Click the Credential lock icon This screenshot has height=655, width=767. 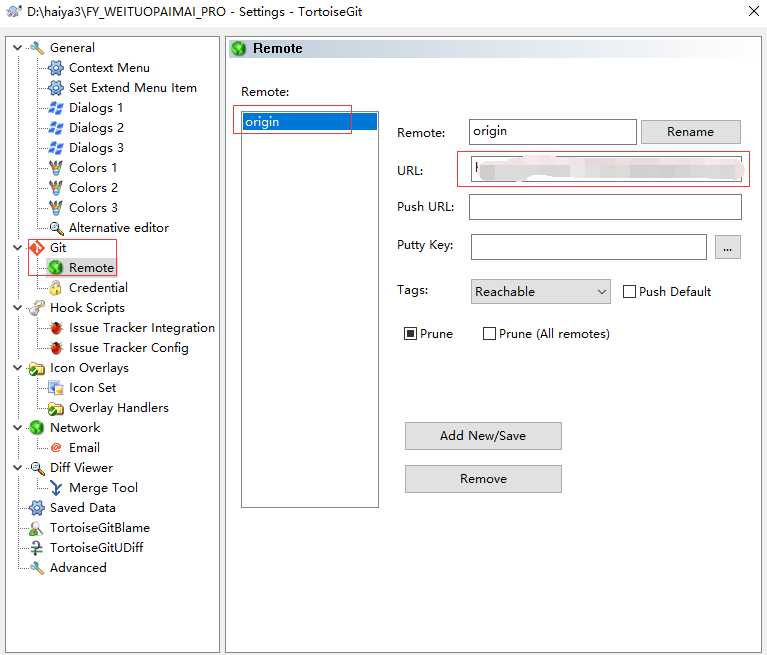coord(56,288)
